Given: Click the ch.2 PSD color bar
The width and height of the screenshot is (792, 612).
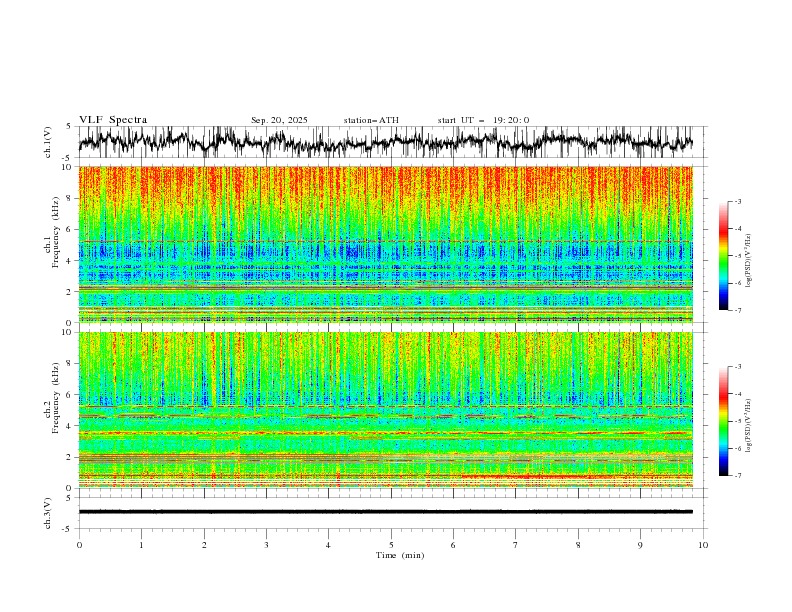Looking at the screenshot, I should click(x=723, y=421).
